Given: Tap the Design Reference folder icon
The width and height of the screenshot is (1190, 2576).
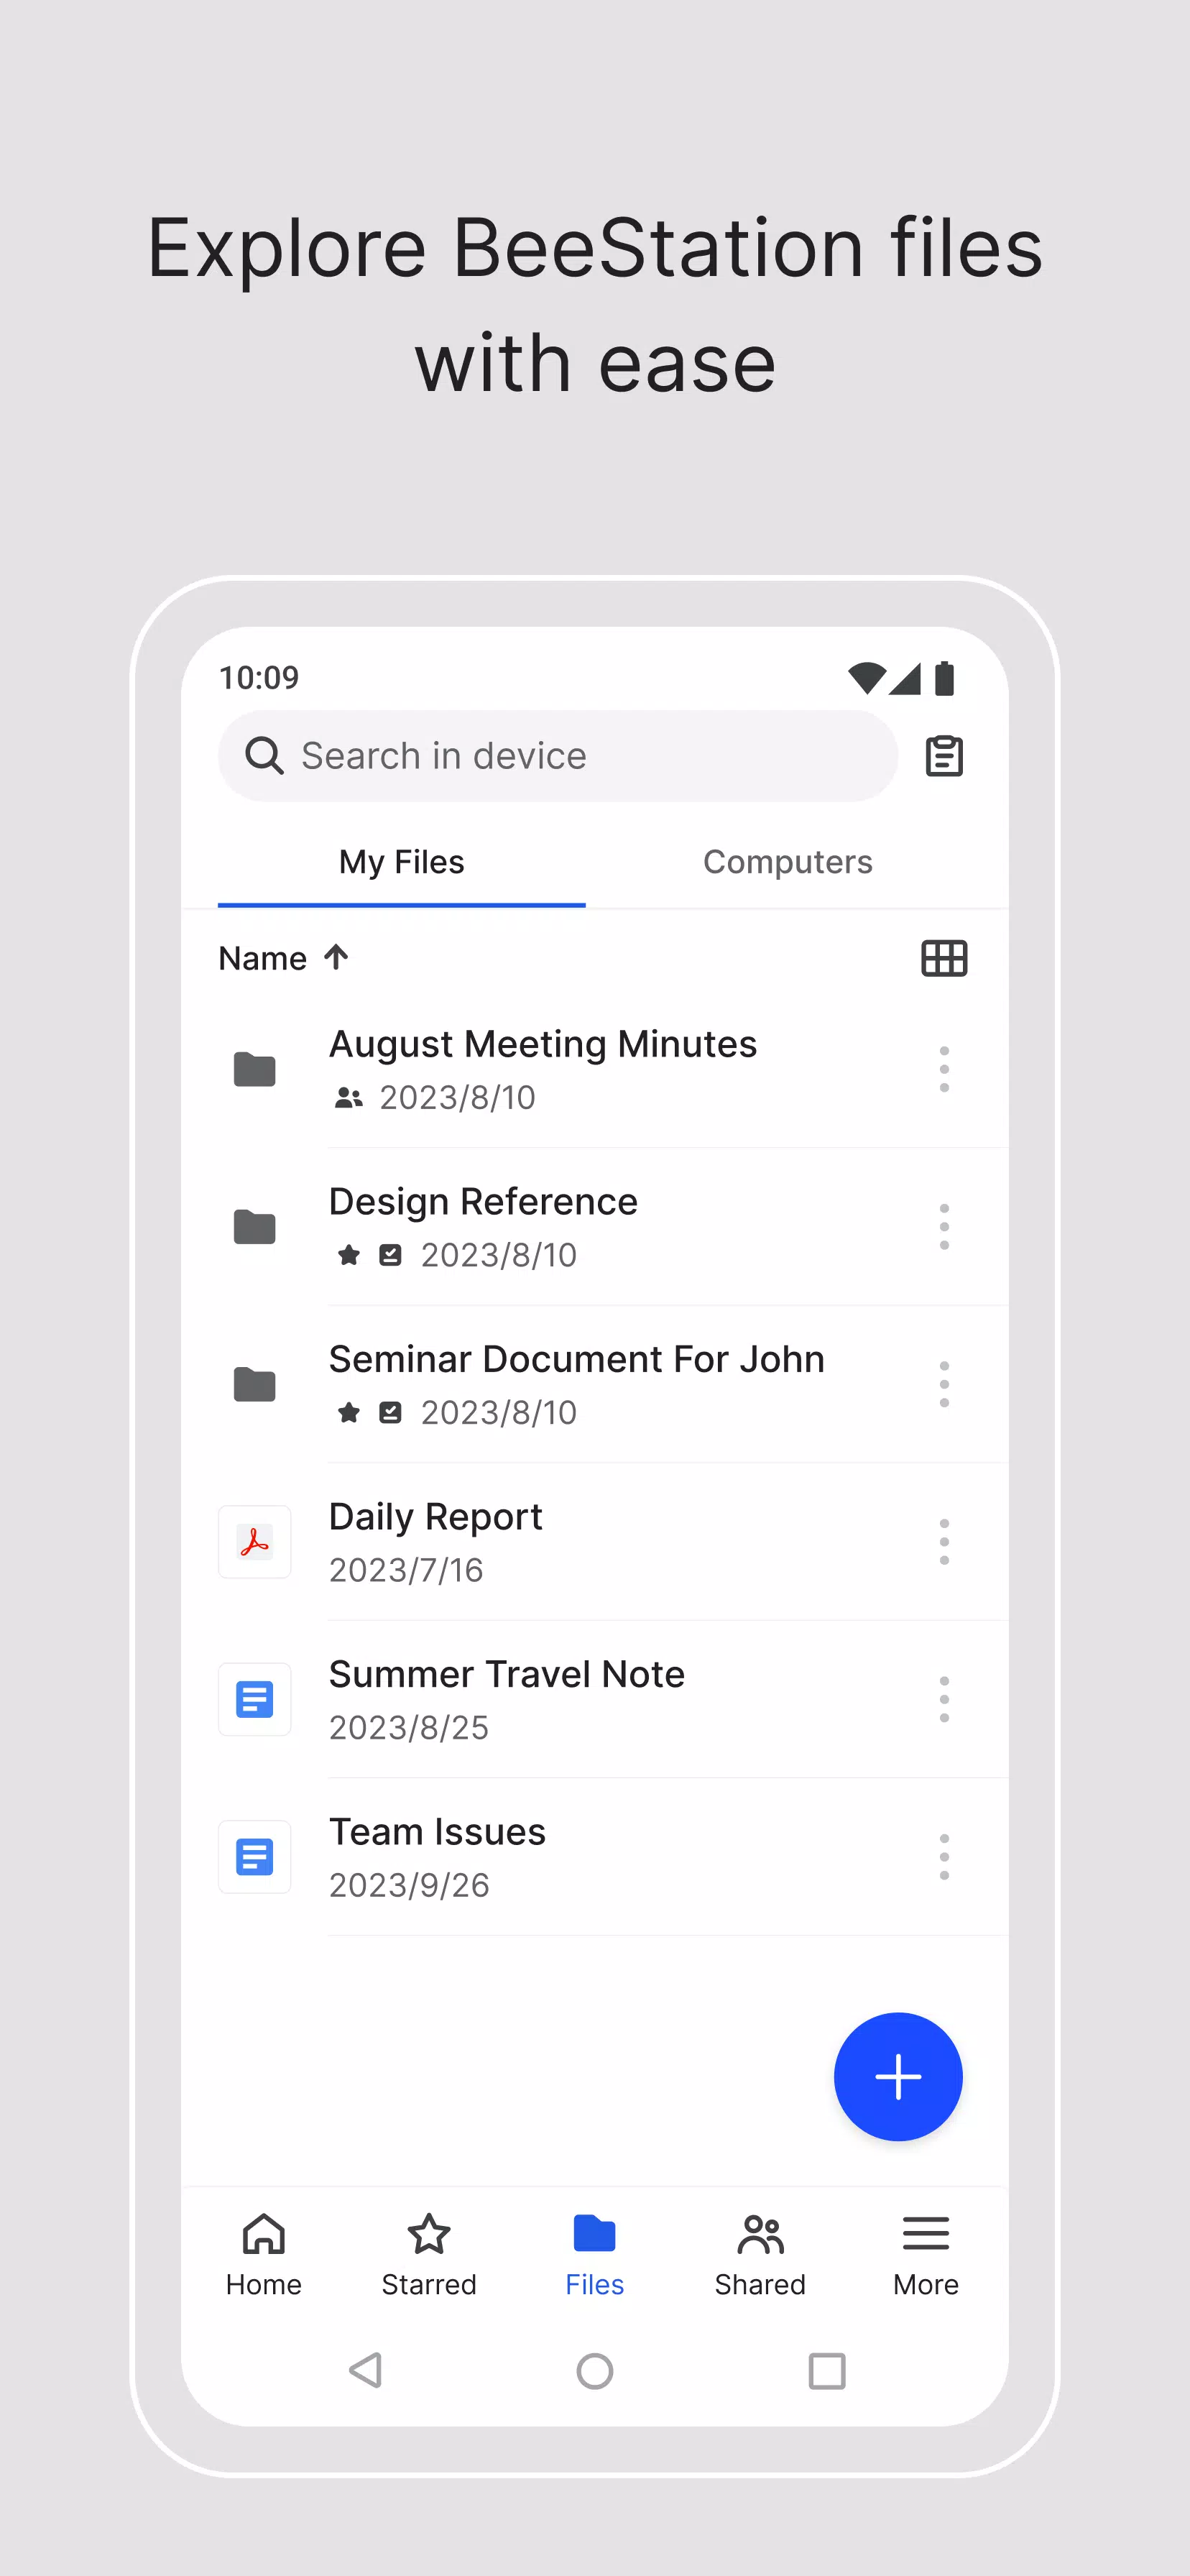Looking at the screenshot, I should 255,1227.
